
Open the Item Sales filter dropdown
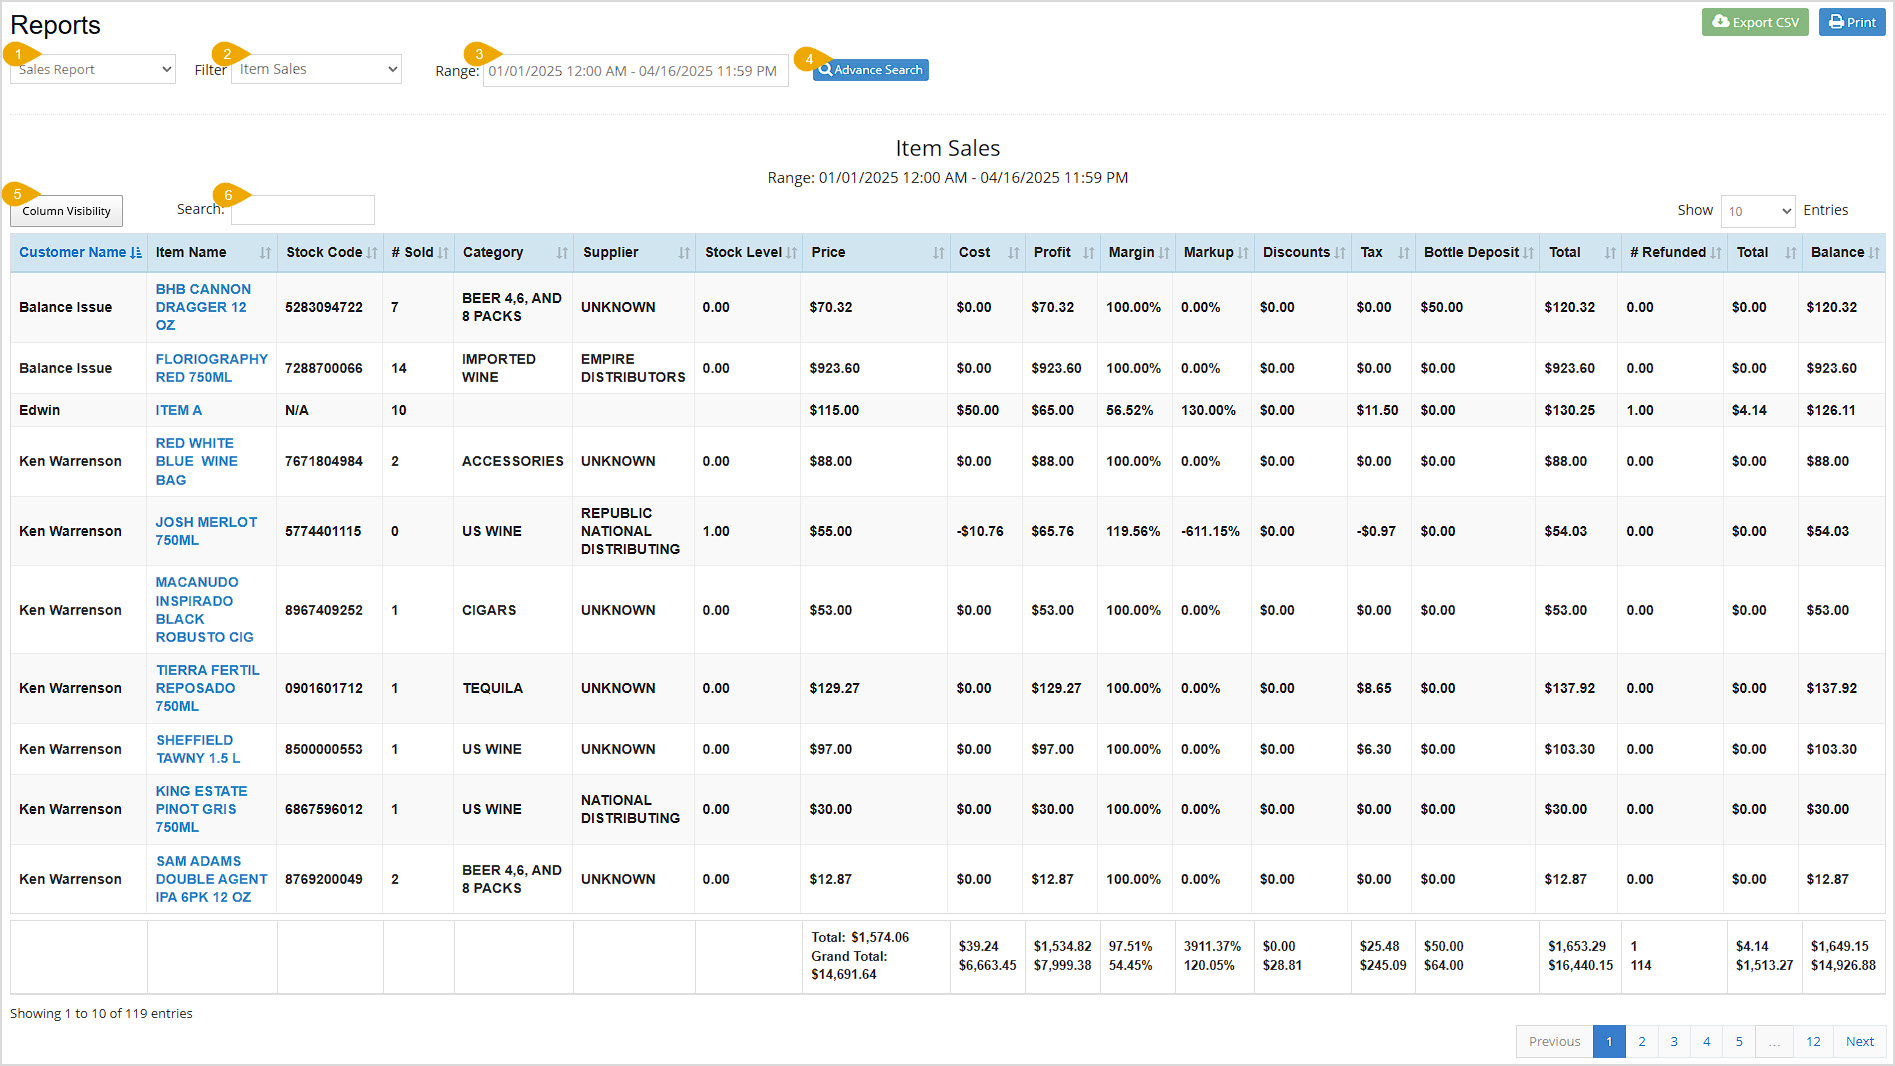(315, 69)
